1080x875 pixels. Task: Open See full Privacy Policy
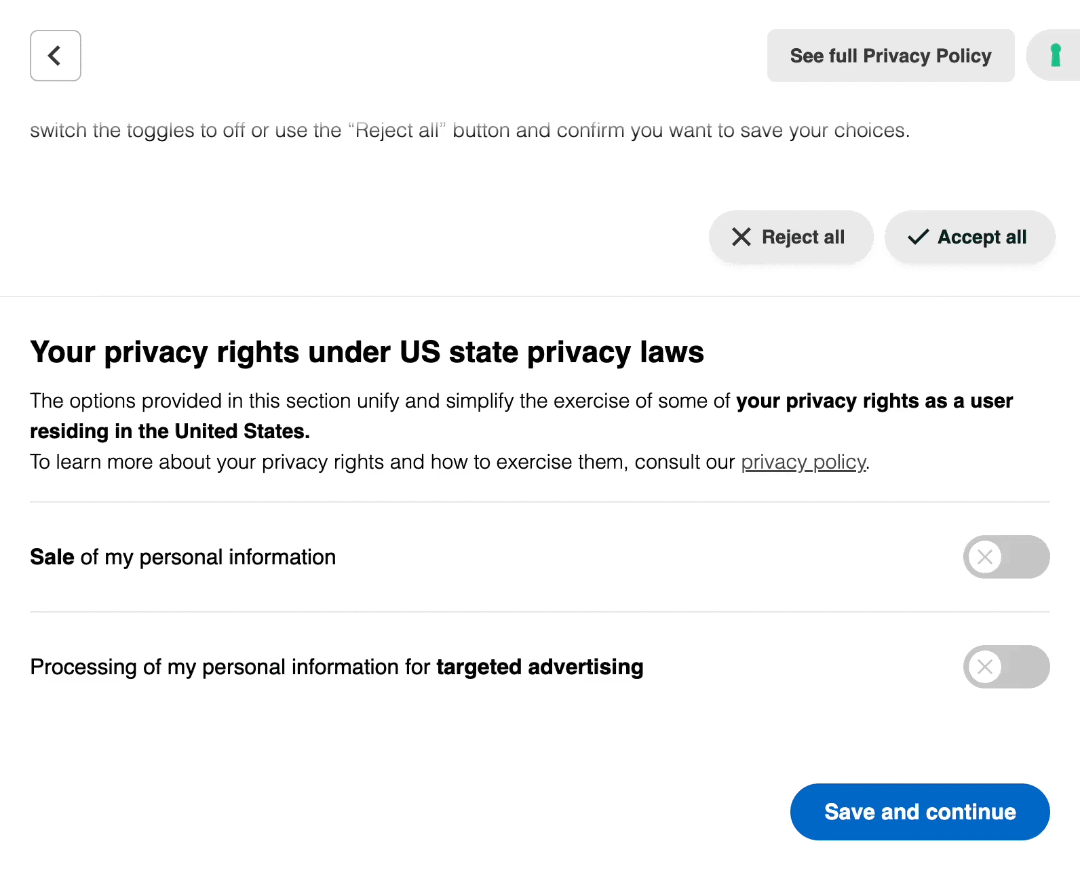(x=890, y=56)
